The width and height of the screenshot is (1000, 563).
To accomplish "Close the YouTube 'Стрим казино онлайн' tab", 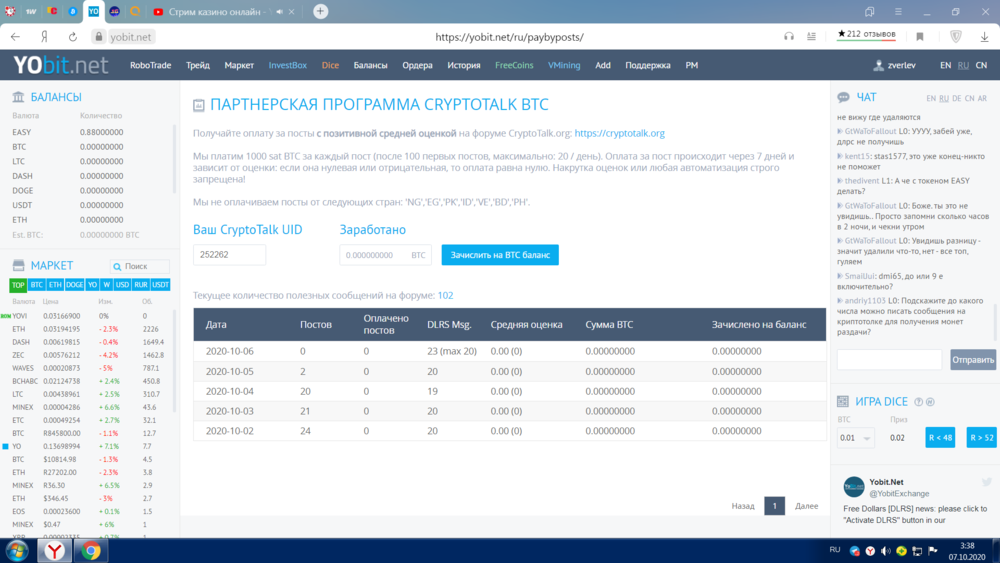I will 291,11.
